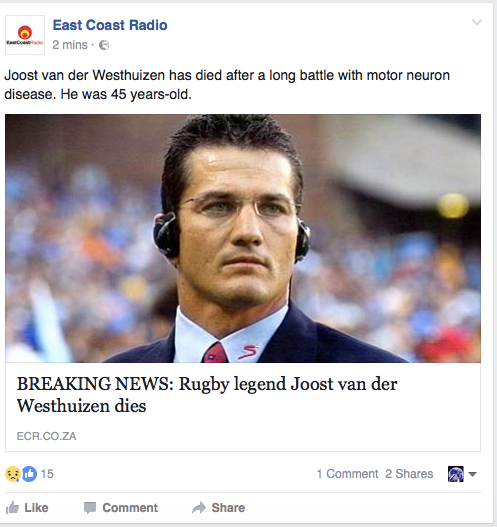Click the speech bubble comment icon

coord(90,508)
